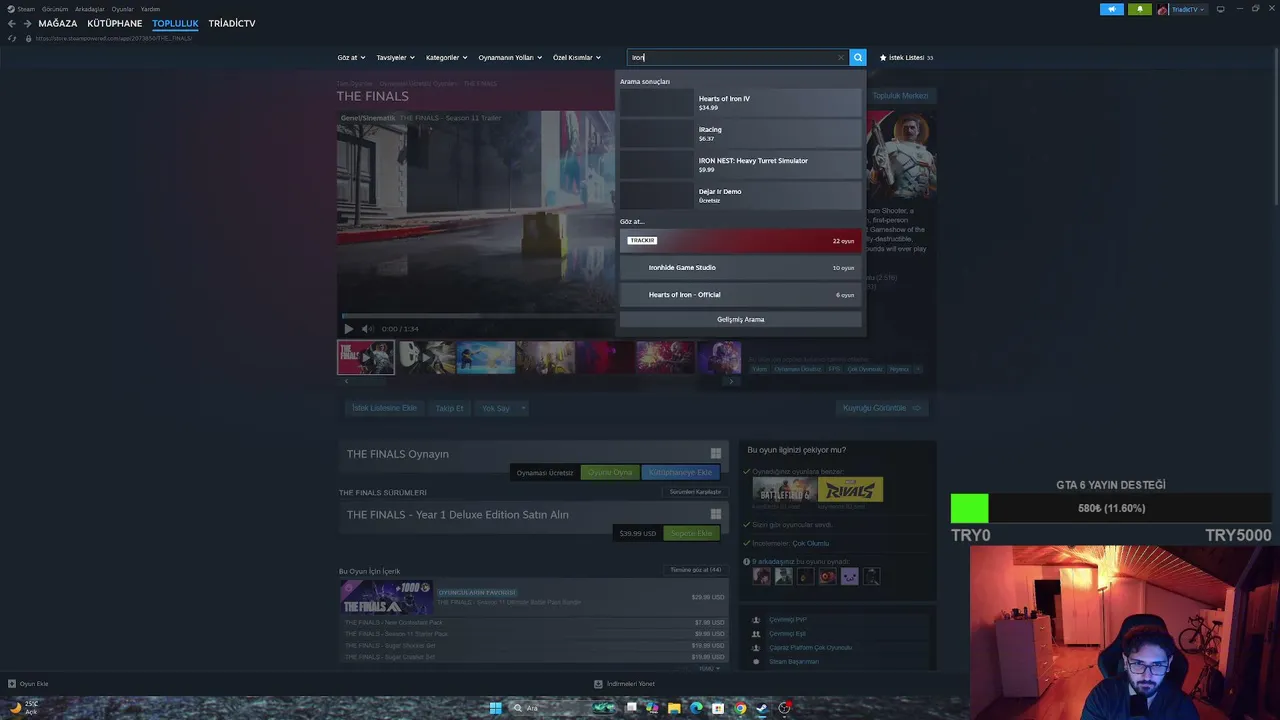Open the Oyunlar menu
The width and height of the screenshot is (1280, 720).
pos(122,9)
